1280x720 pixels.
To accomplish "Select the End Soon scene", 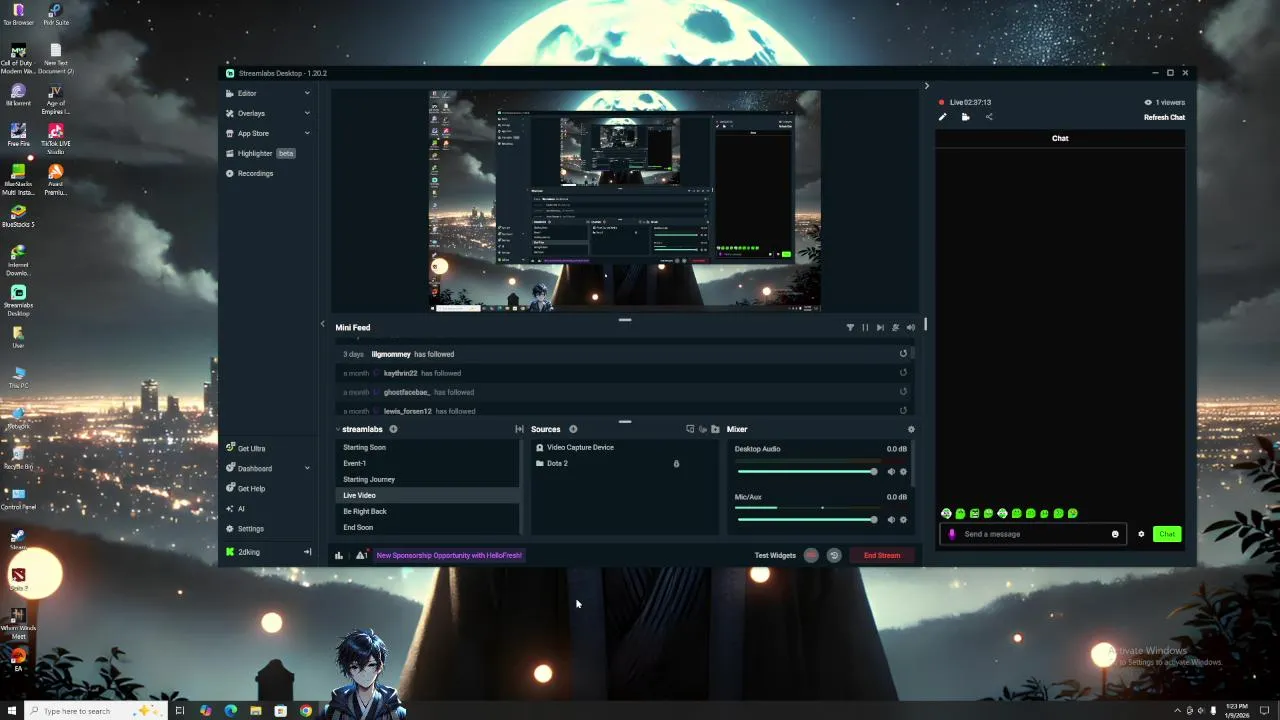I will click(428, 527).
